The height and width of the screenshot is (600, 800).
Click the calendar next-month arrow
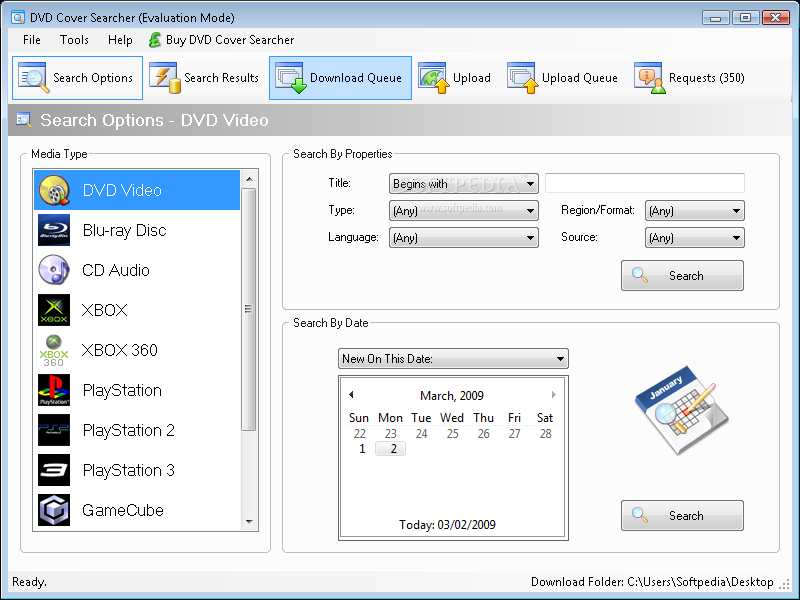point(554,394)
